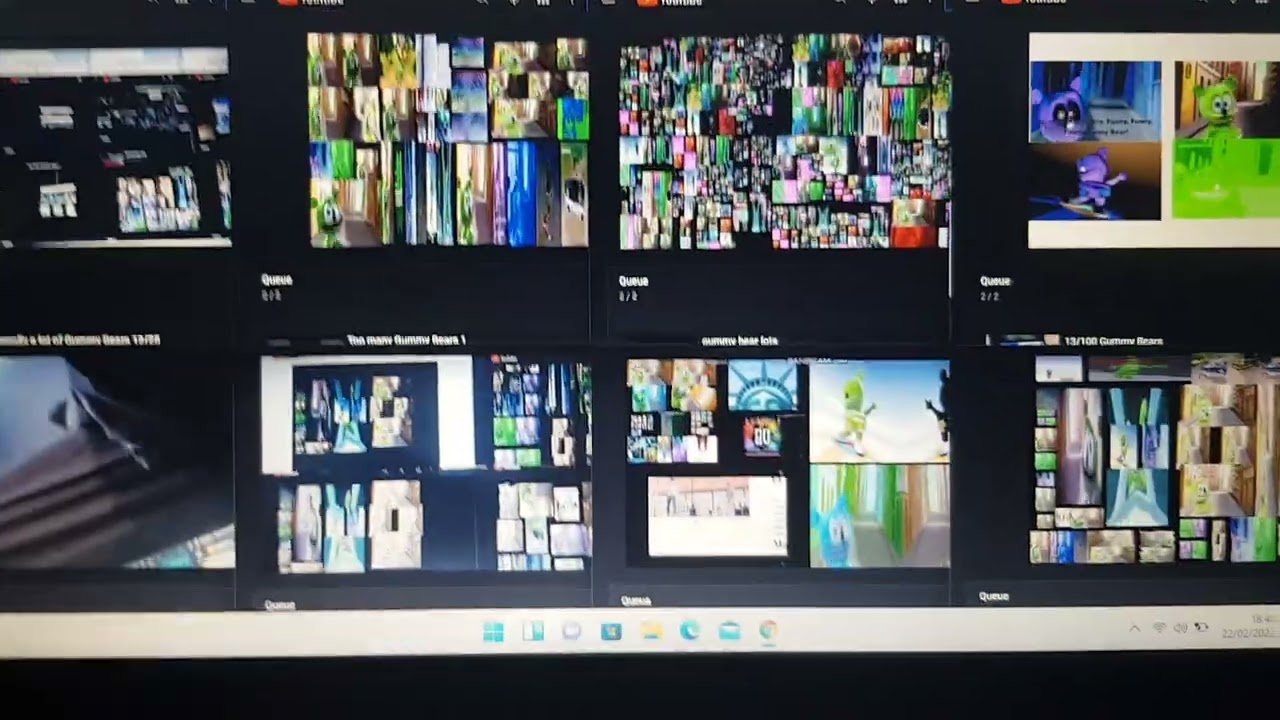Screen dimensions: 1280x720
Task: Open the Chat icon in the taskbar
Action: pos(571,632)
